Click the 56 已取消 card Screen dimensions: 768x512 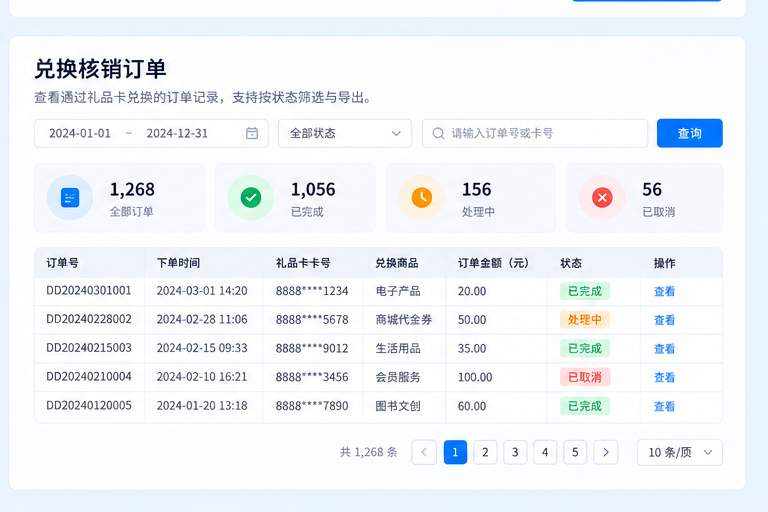(645, 197)
